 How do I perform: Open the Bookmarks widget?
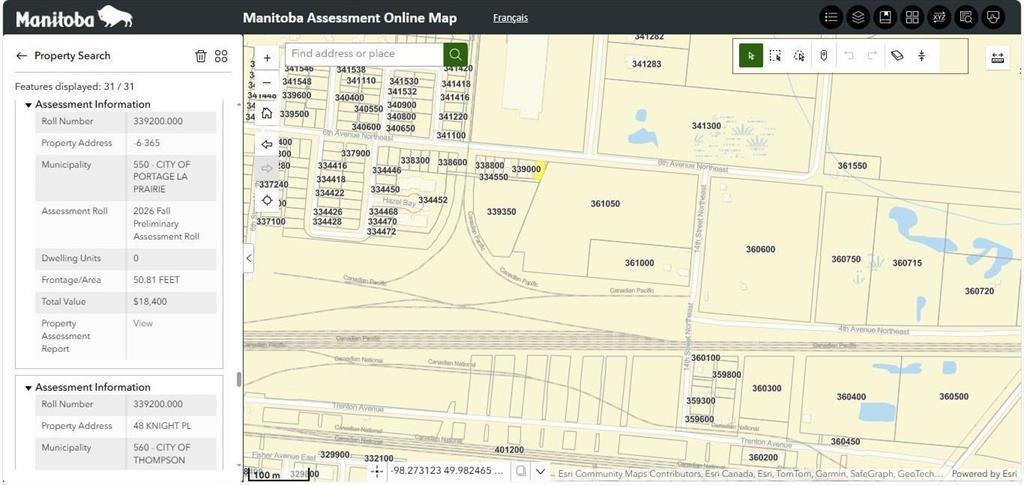point(885,17)
